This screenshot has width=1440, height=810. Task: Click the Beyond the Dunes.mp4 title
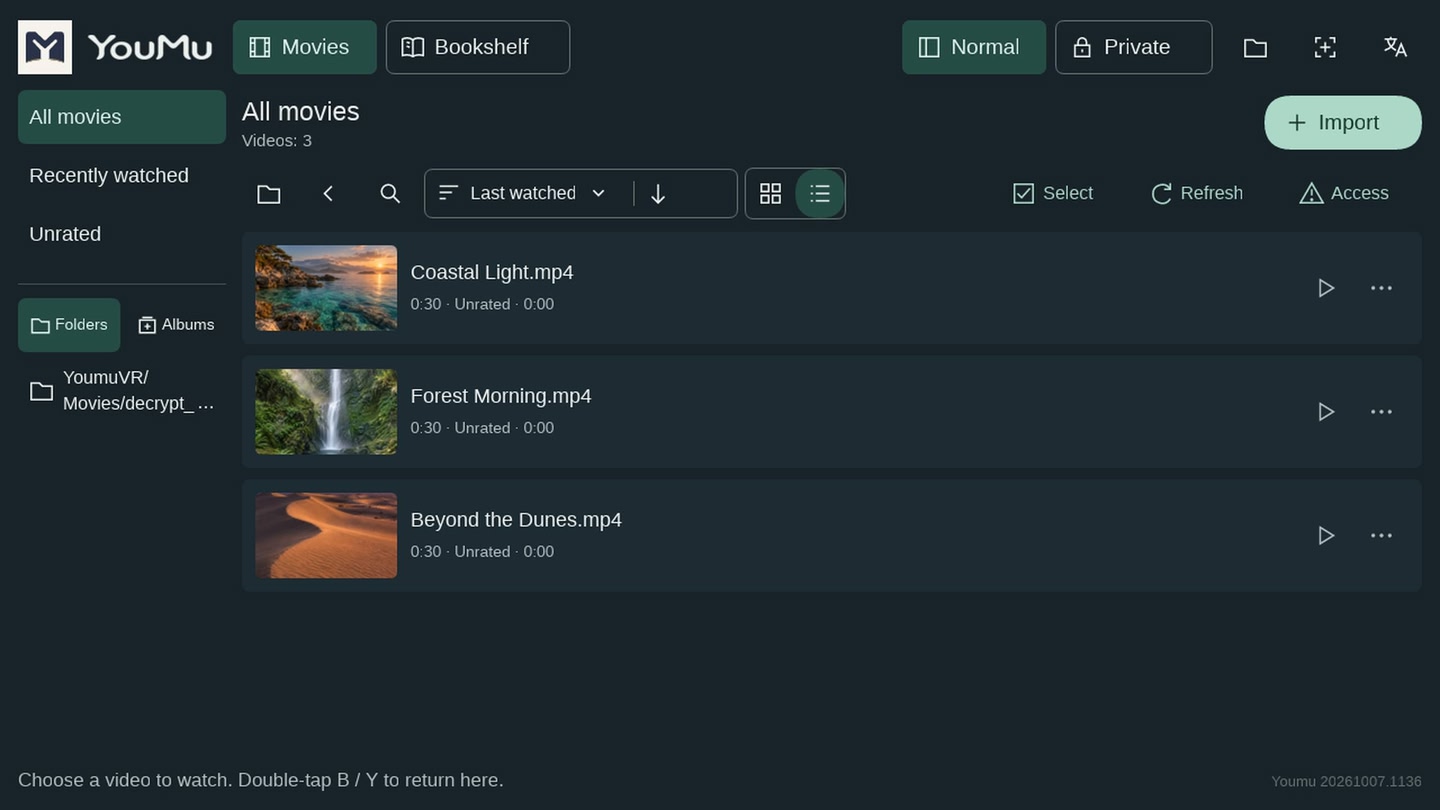(516, 520)
